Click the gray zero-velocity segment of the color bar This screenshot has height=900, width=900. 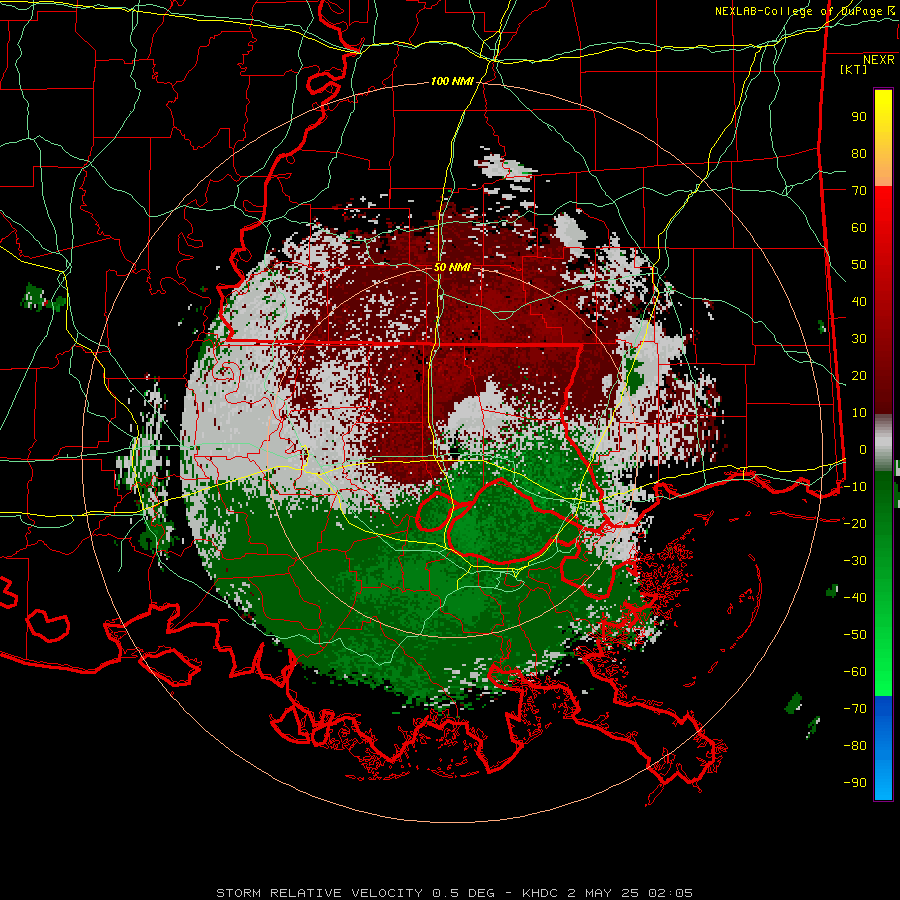click(883, 443)
